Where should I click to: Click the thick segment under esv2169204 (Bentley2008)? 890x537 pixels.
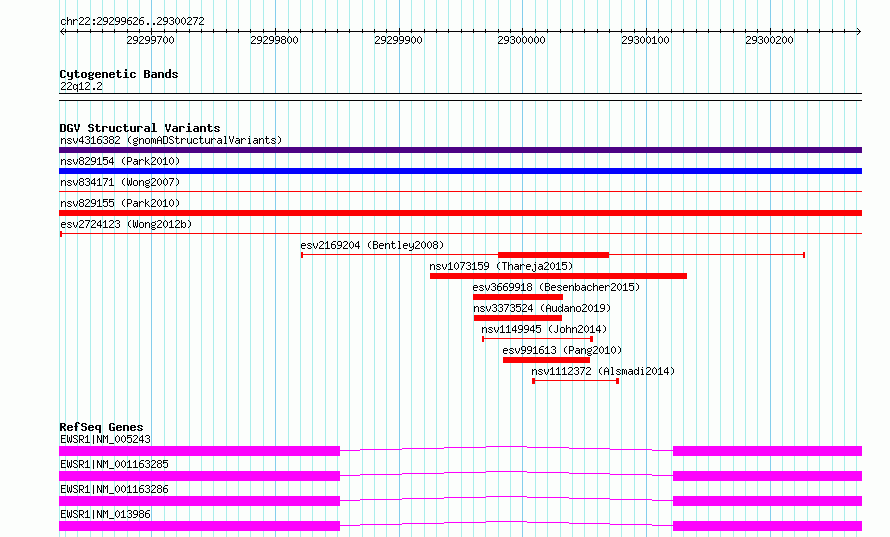pyautogui.click(x=553, y=255)
